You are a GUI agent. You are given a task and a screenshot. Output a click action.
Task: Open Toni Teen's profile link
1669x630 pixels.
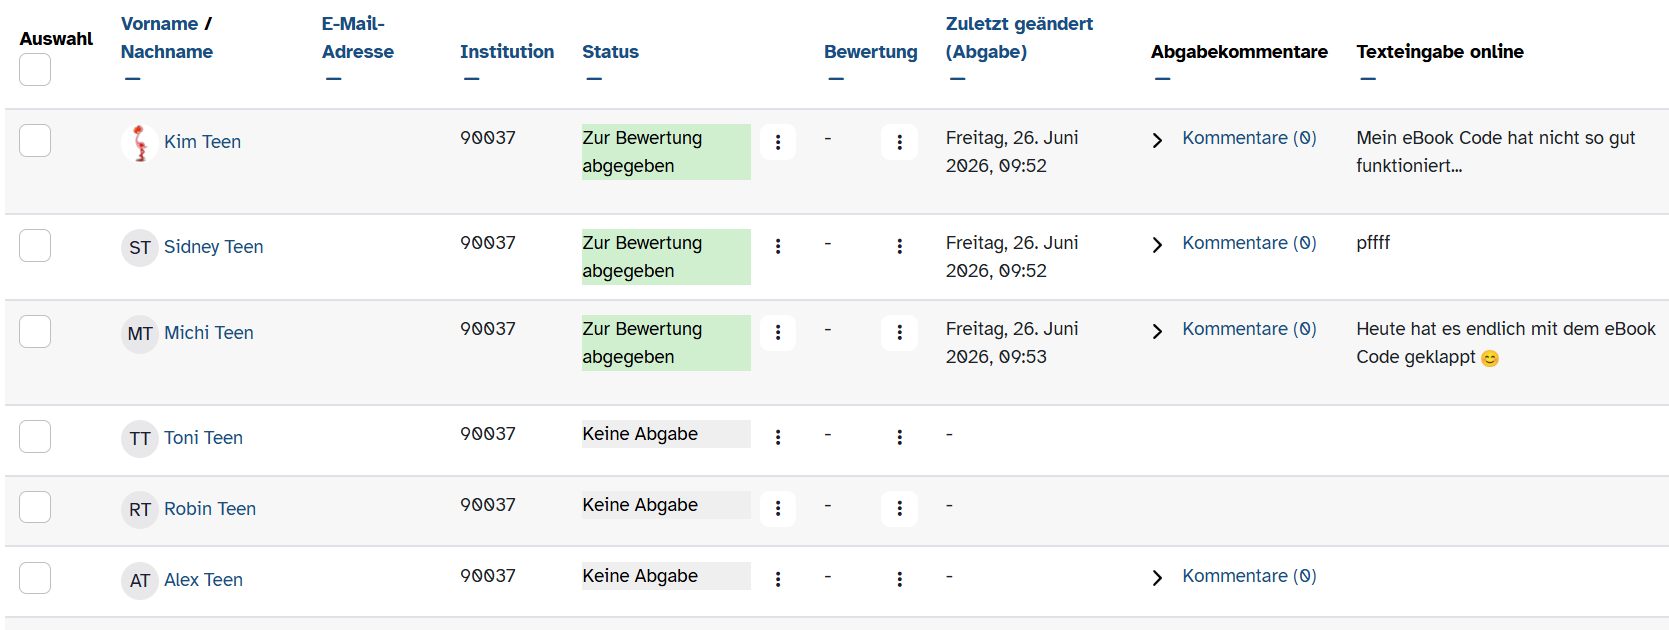(203, 438)
